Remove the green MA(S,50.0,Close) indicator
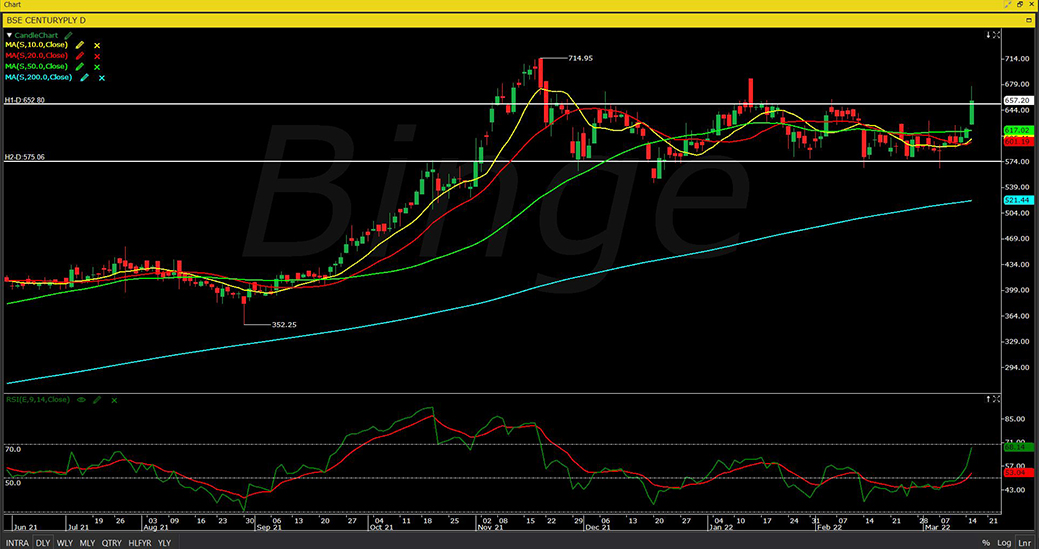This screenshot has width=1039, height=549. pos(97,67)
